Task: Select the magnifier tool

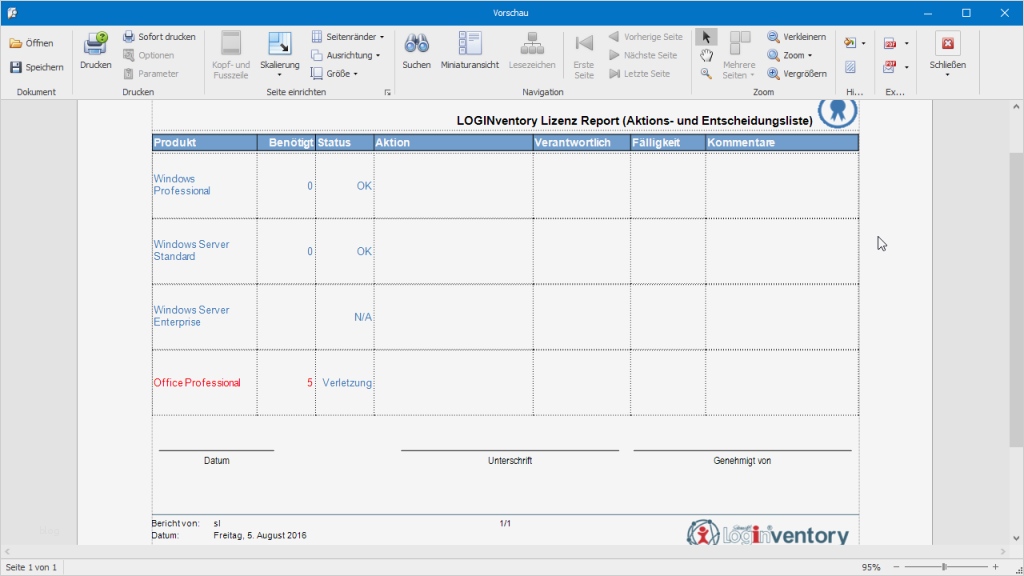Action: click(706, 74)
